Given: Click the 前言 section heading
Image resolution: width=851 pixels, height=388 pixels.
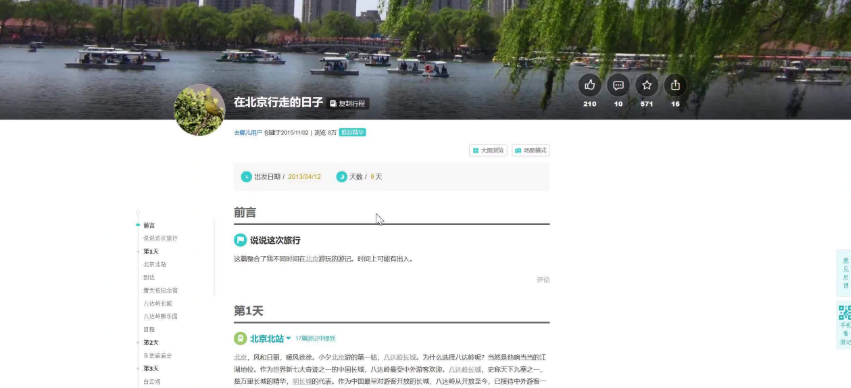Looking at the screenshot, I should (x=245, y=213).
